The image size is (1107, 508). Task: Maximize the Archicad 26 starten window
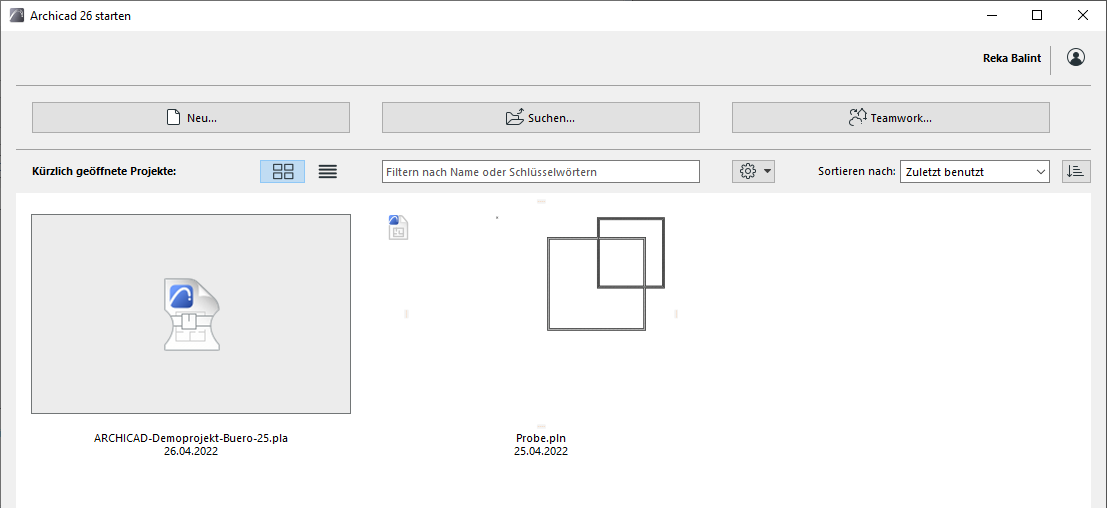point(1037,16)
